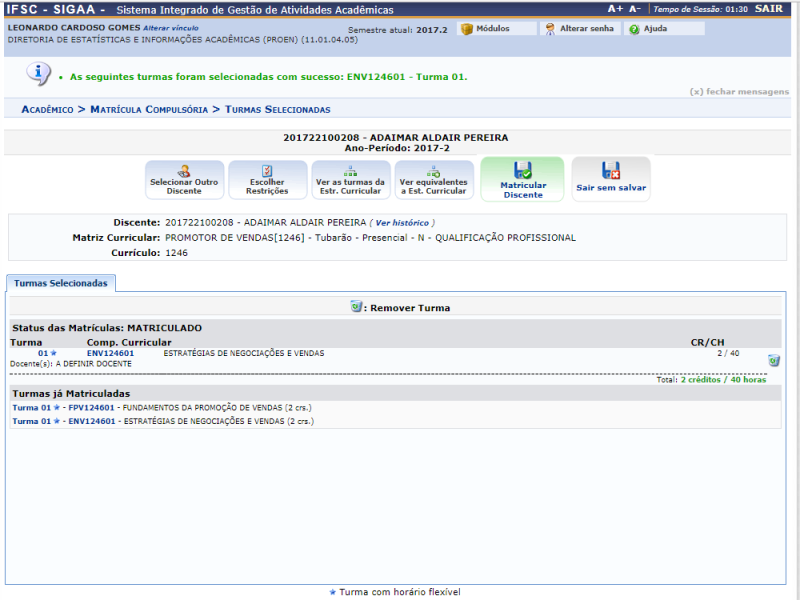Close messages via fechar mensagens

point(739,92)
